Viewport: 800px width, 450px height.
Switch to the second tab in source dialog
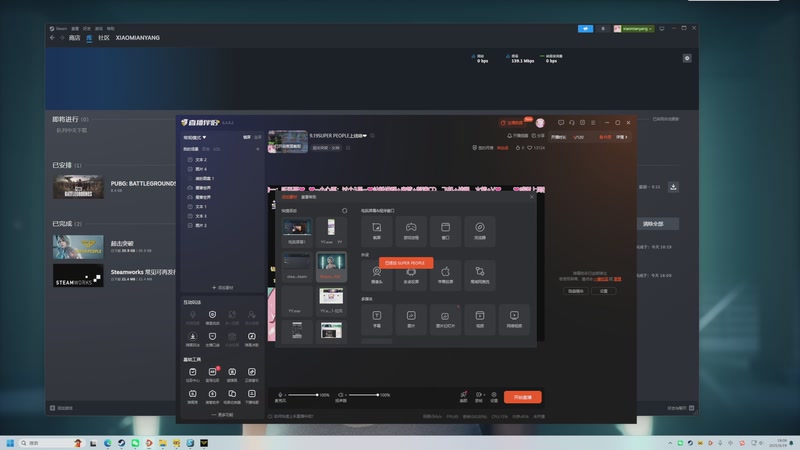(309, 197)
